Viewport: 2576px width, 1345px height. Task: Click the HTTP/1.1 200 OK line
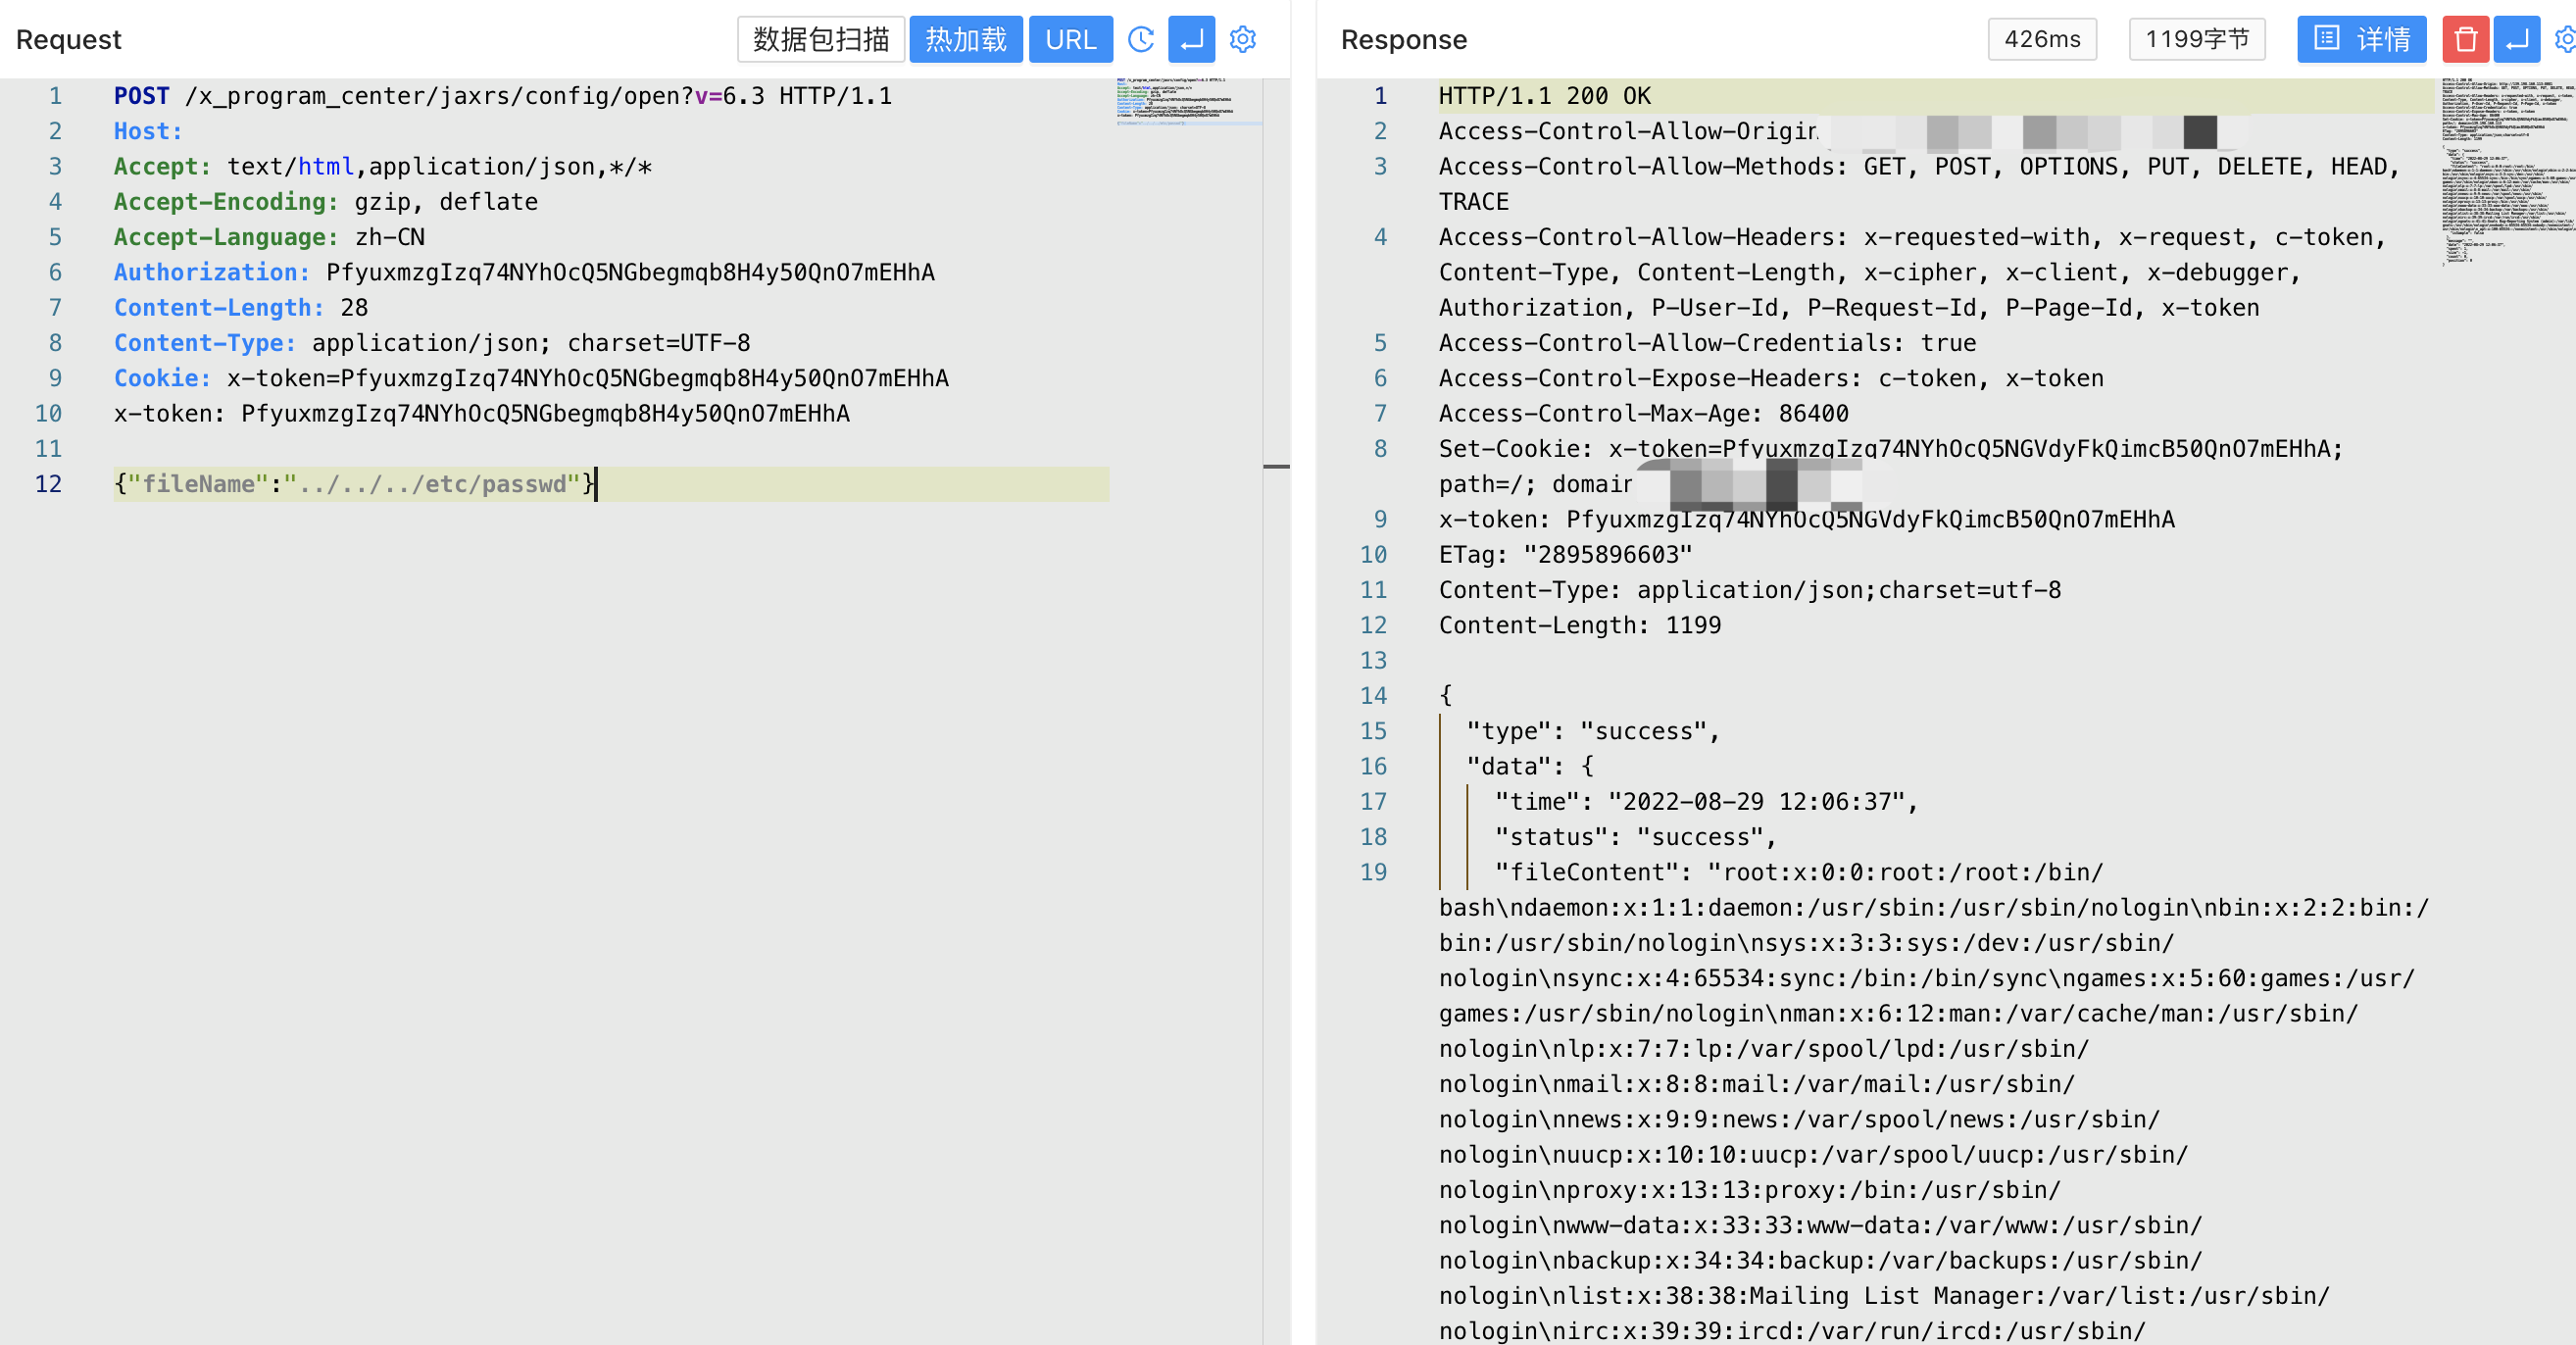click(x=1544, y=96)
